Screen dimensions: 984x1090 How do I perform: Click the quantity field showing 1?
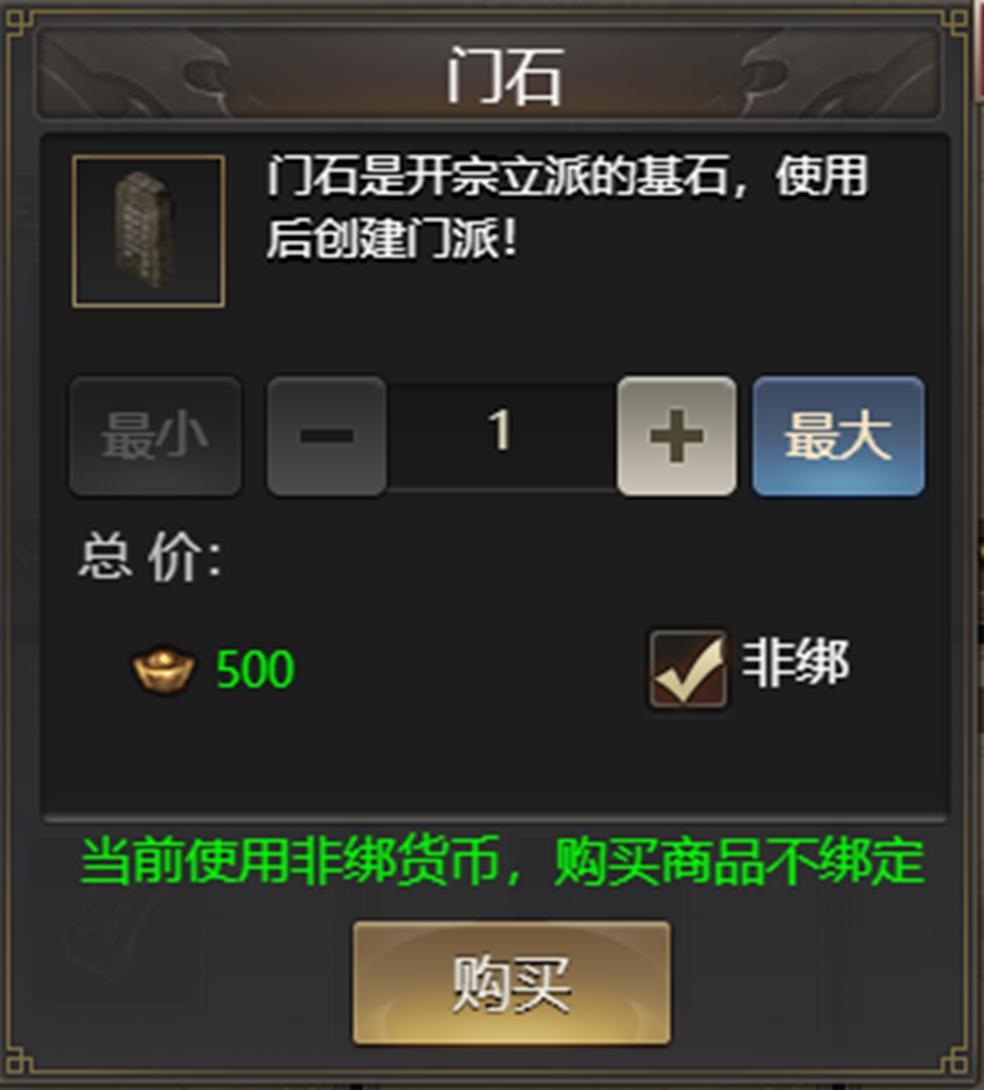click(501, 436)
